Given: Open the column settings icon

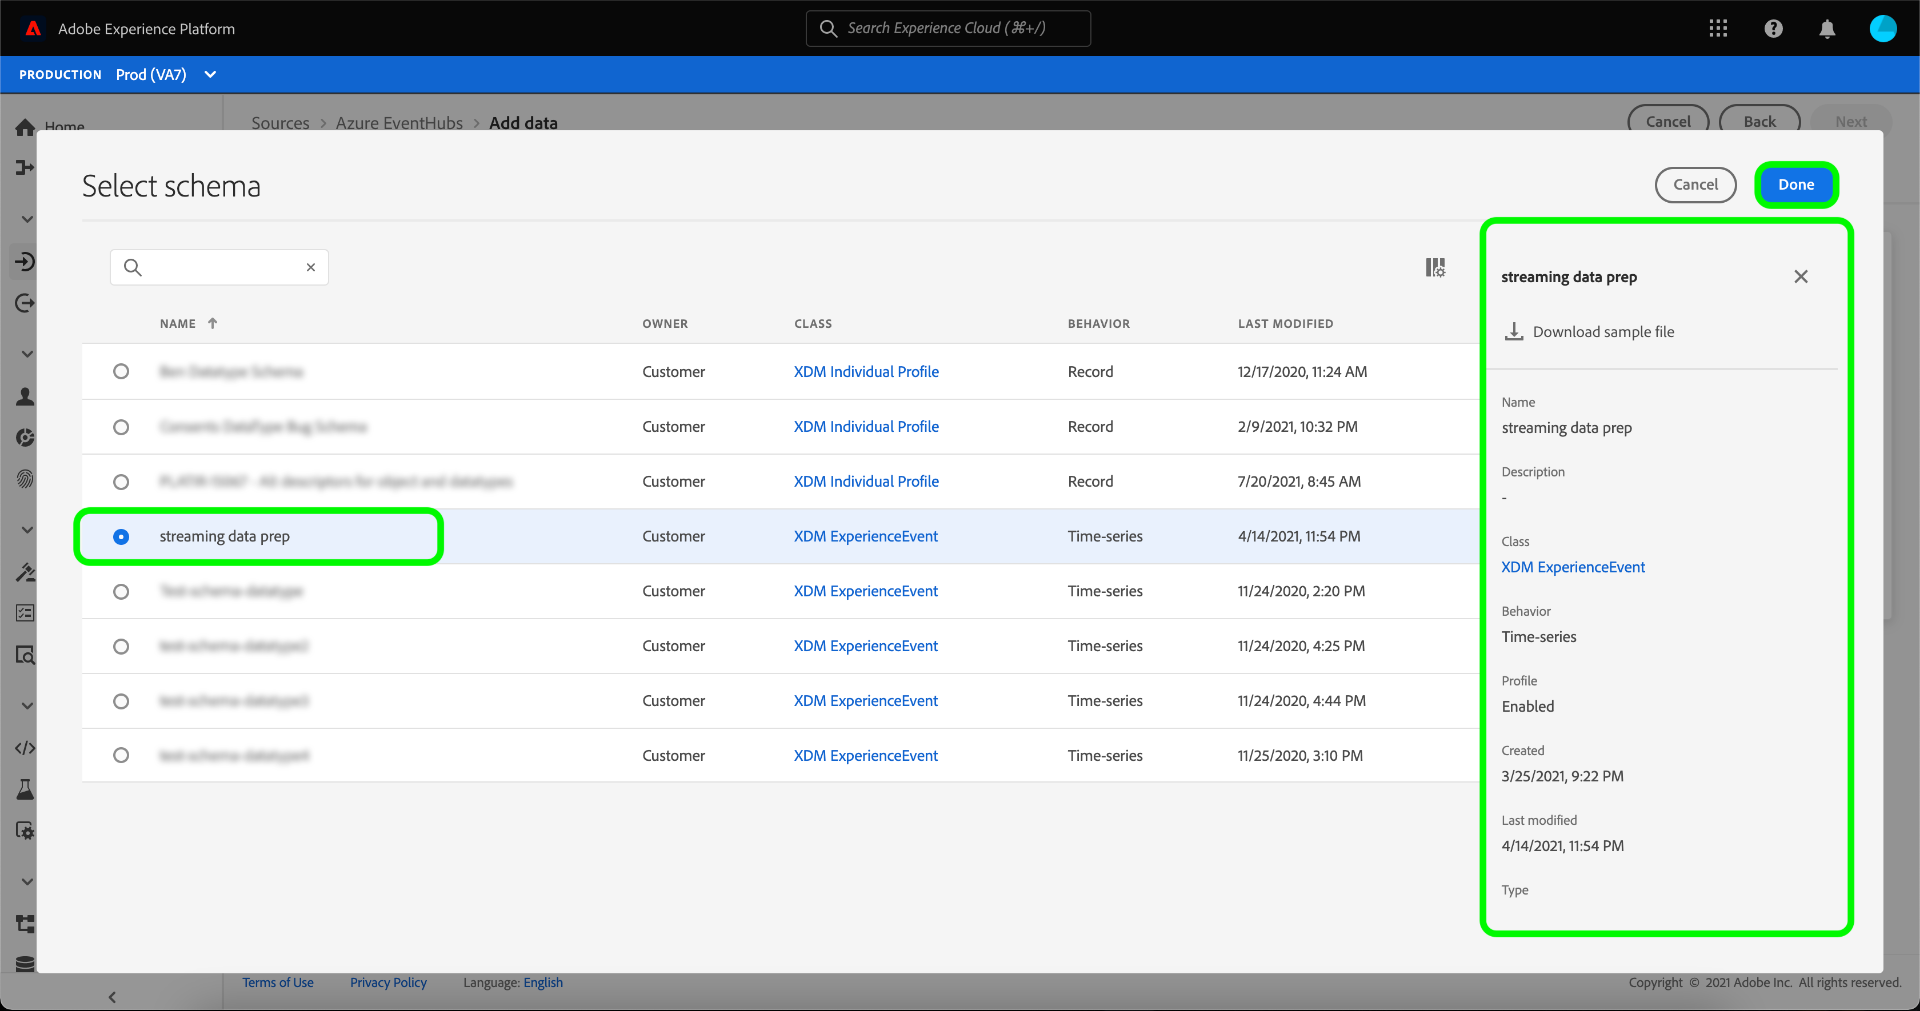Looking at the screenshot, I should tap(1435, 267).
